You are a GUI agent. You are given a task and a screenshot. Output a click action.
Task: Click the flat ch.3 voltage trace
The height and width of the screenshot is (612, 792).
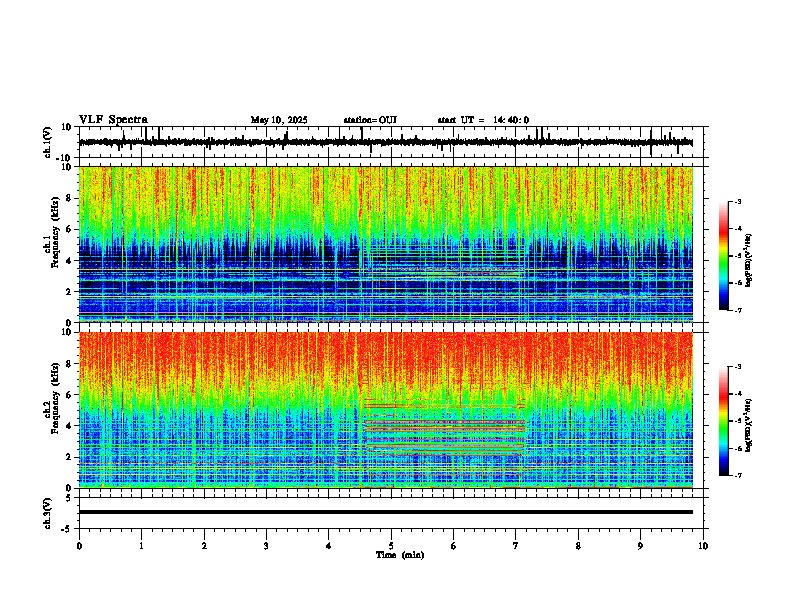386,512
